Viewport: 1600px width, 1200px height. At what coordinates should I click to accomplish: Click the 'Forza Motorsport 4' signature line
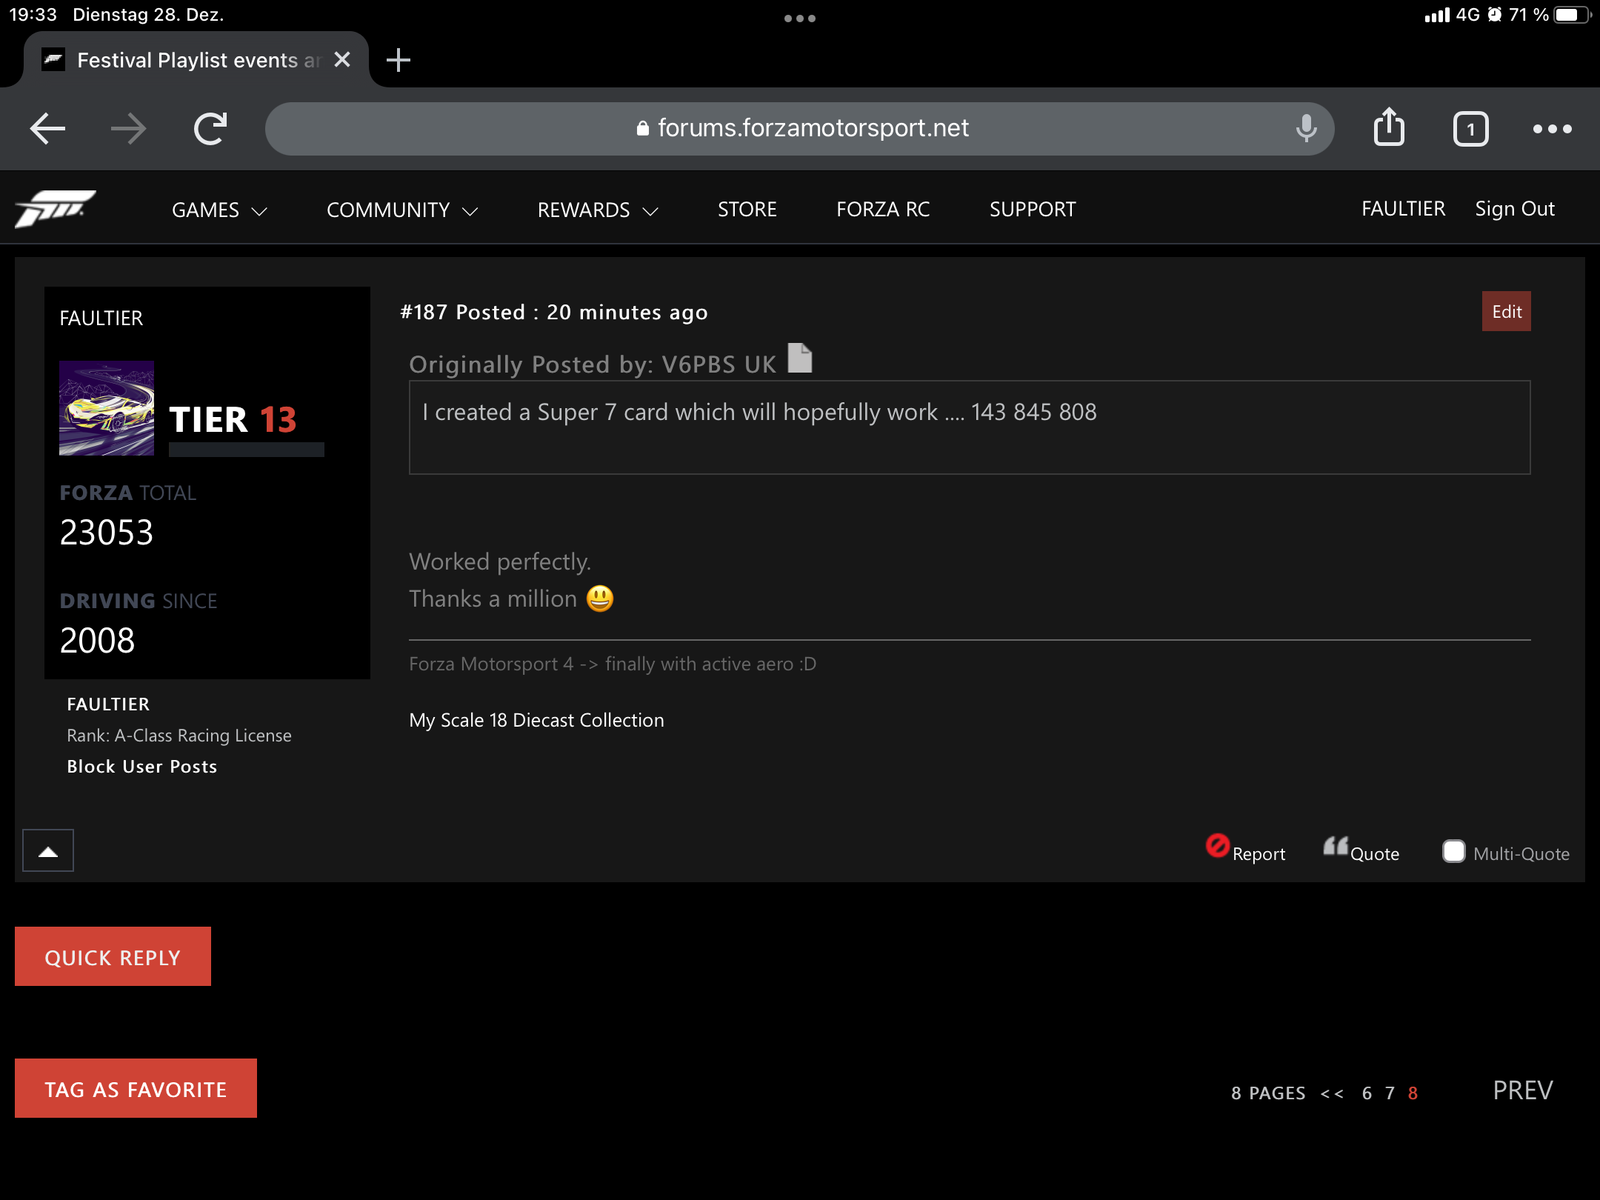pyautogui.click(x=612, y=664)
